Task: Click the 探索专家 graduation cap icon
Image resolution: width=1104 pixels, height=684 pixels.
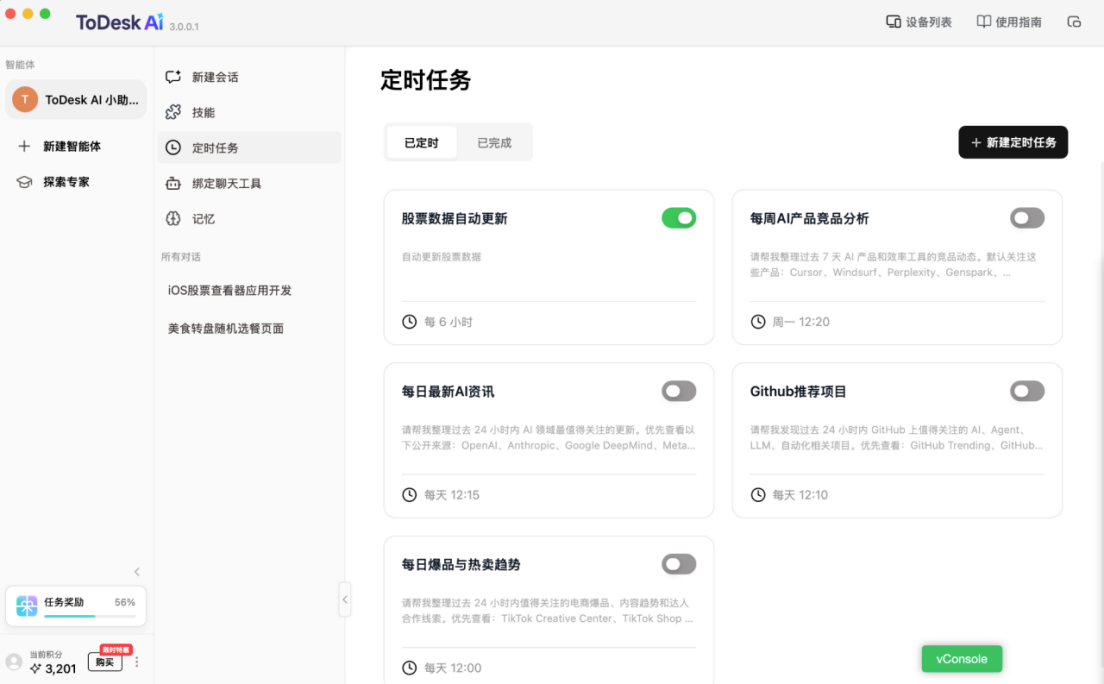Action: (24, 182)
